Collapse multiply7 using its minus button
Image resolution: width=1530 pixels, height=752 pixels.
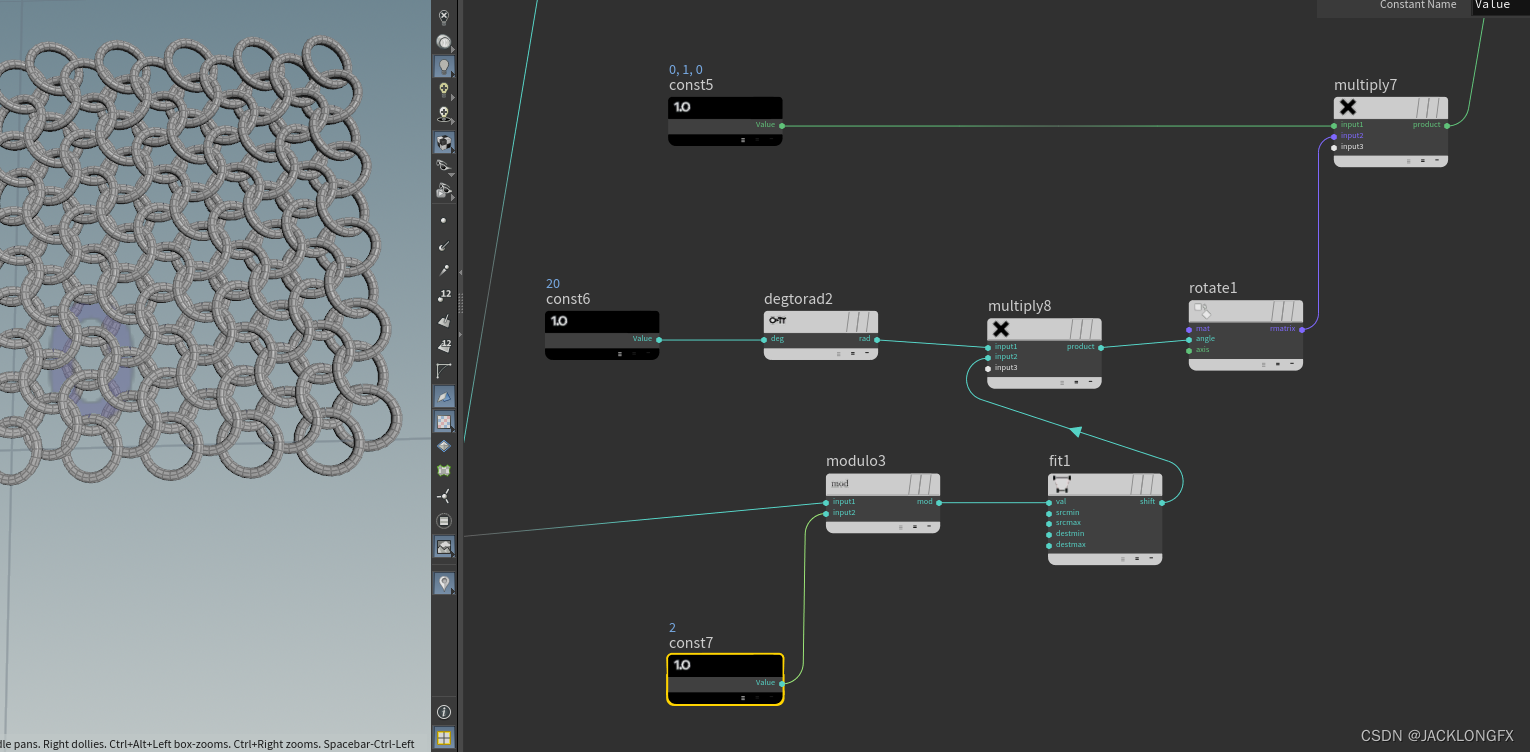point(1437,160)
